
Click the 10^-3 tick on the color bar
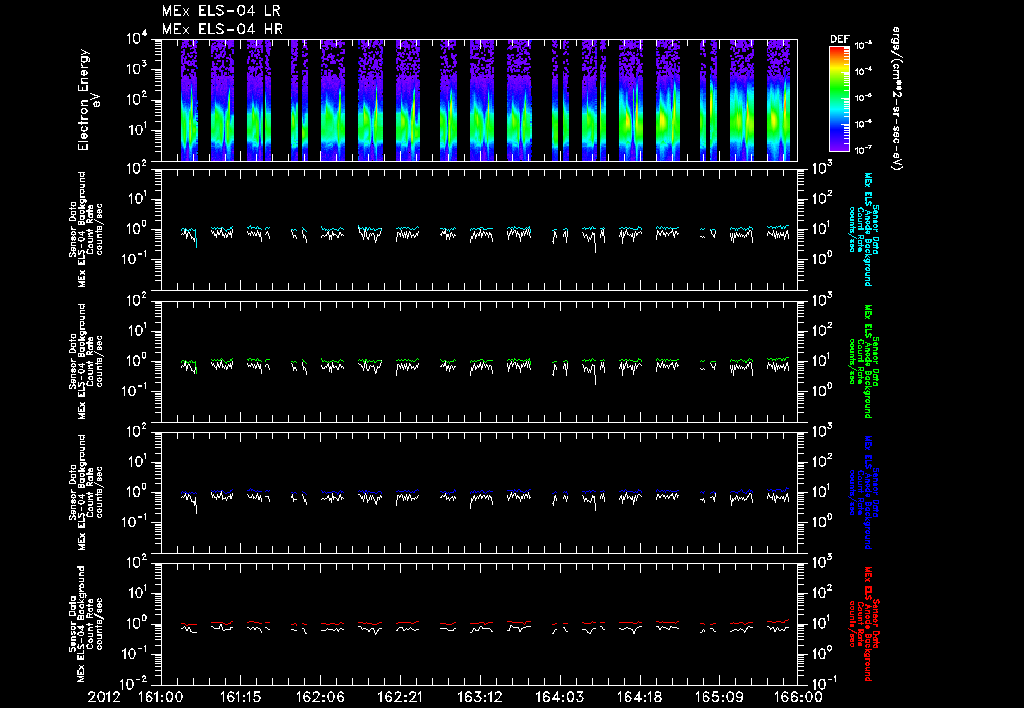click(x=863, y=46)
